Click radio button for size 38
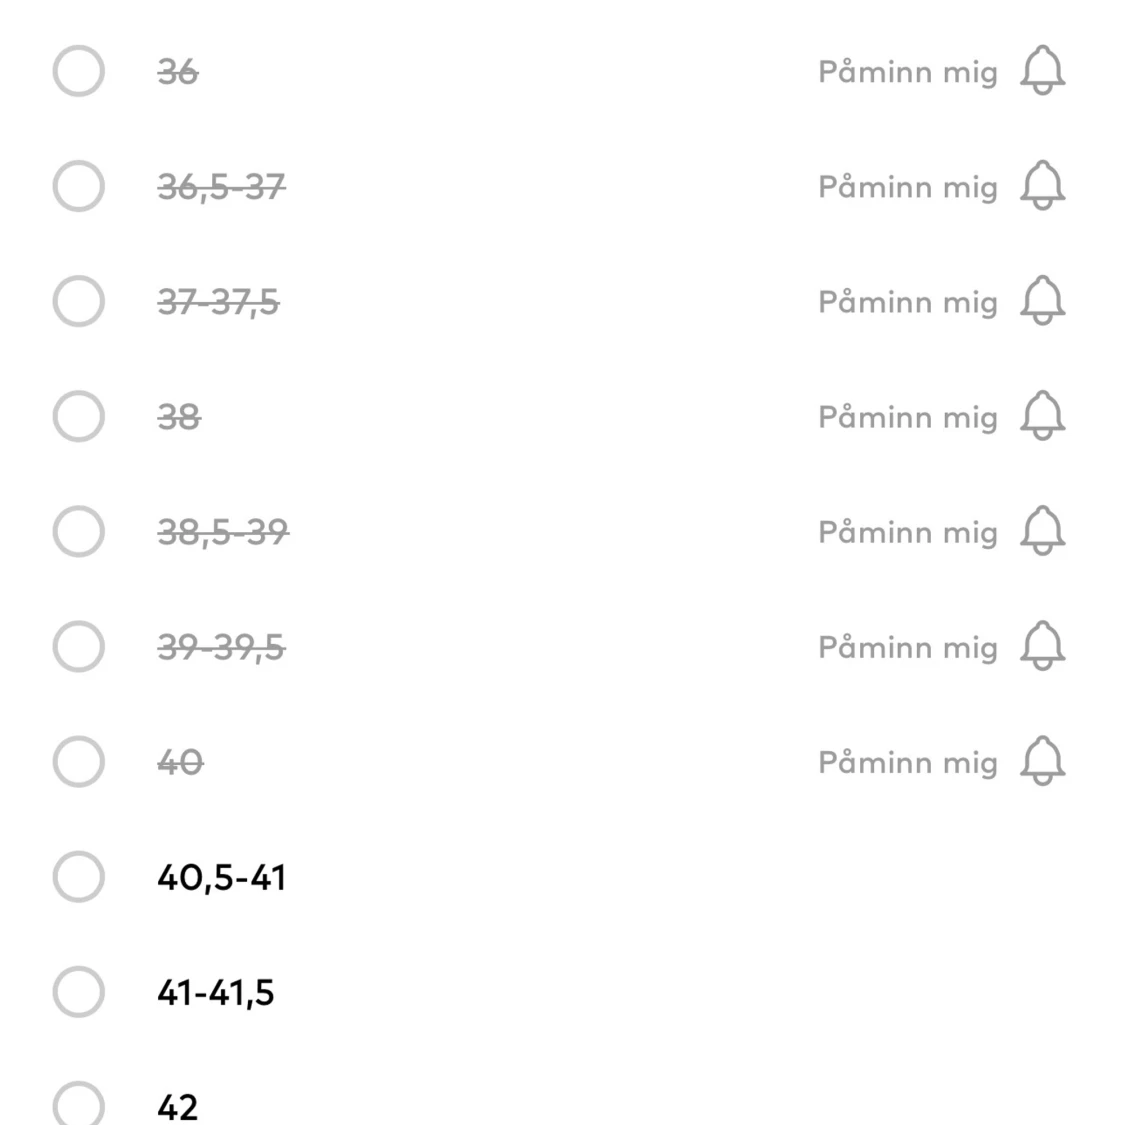Viewport: 1125px width, 1125px height. click(x=78, y=416)
